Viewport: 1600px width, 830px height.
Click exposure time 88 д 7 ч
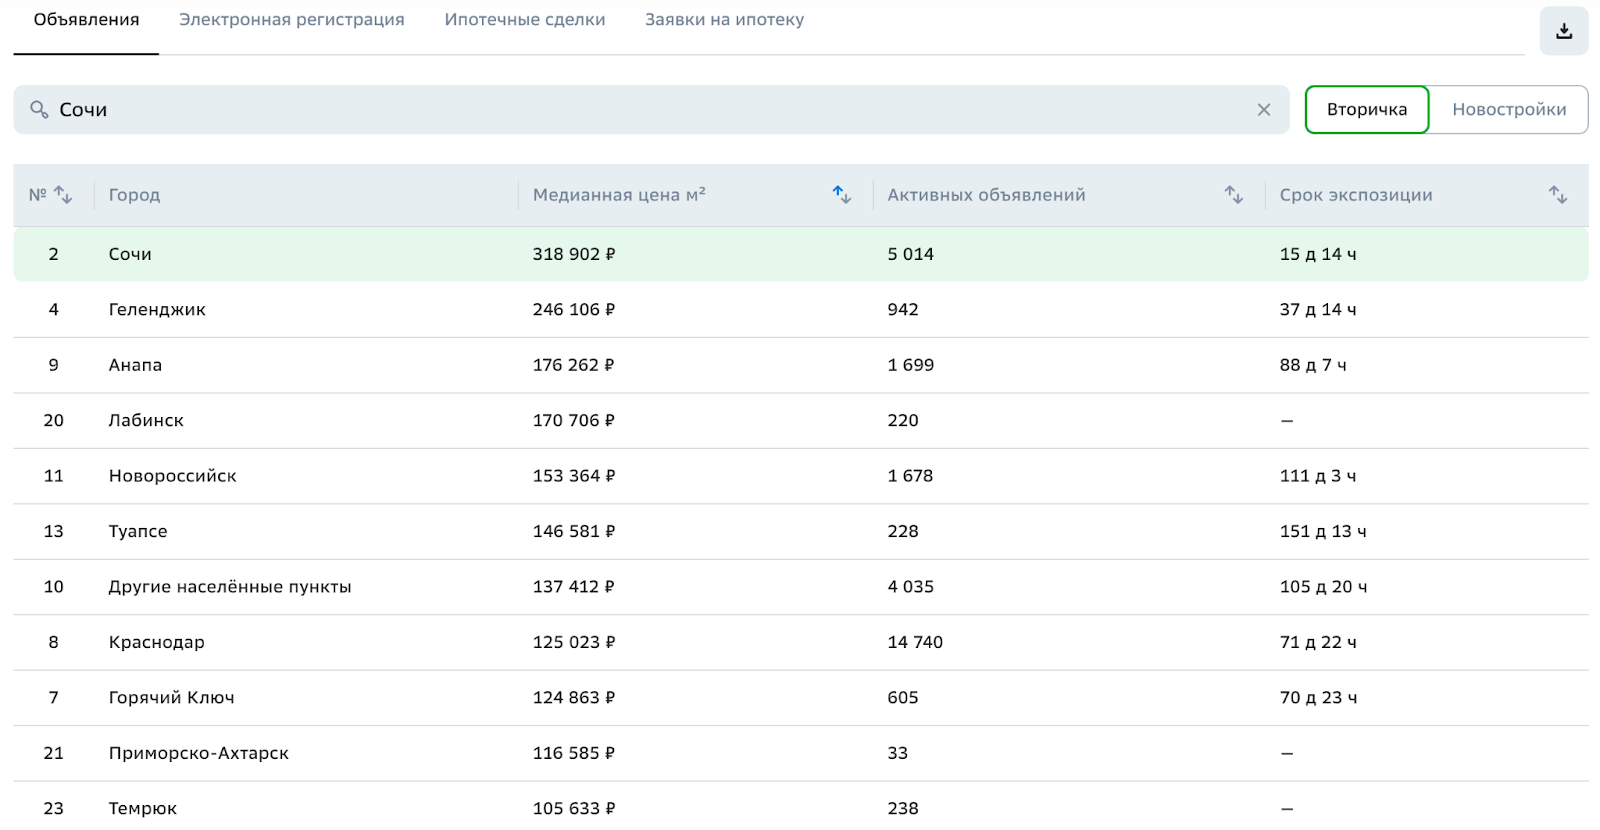(1313, 365)
